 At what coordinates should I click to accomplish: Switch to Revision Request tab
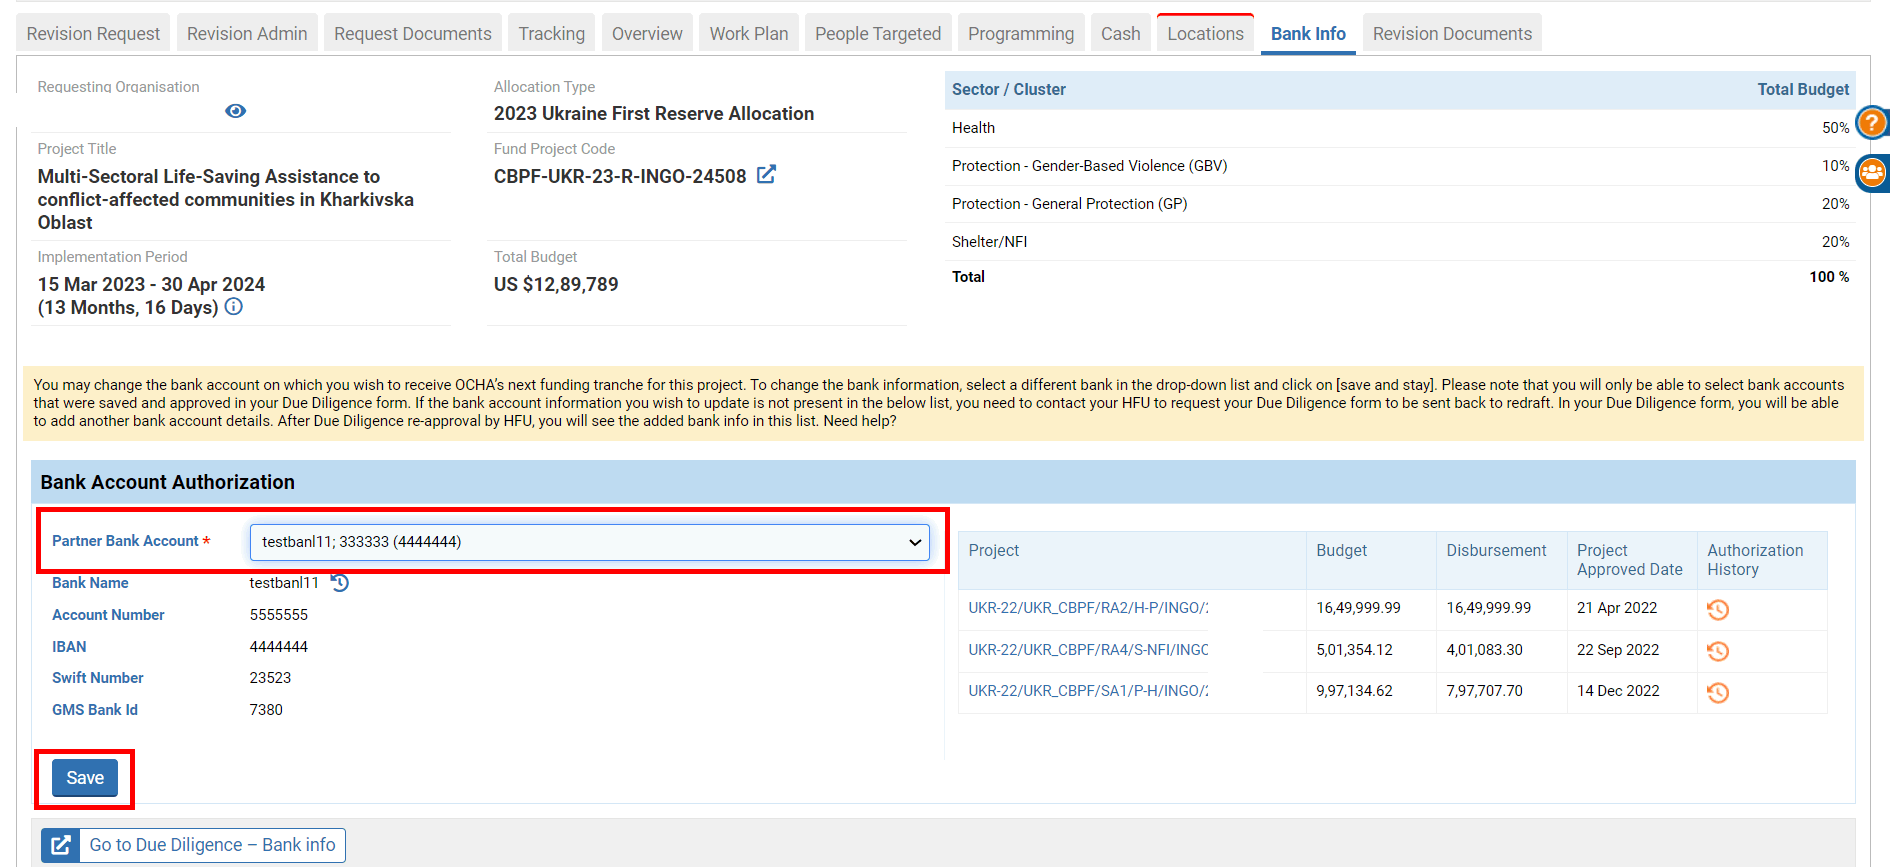tap(93, 34)
